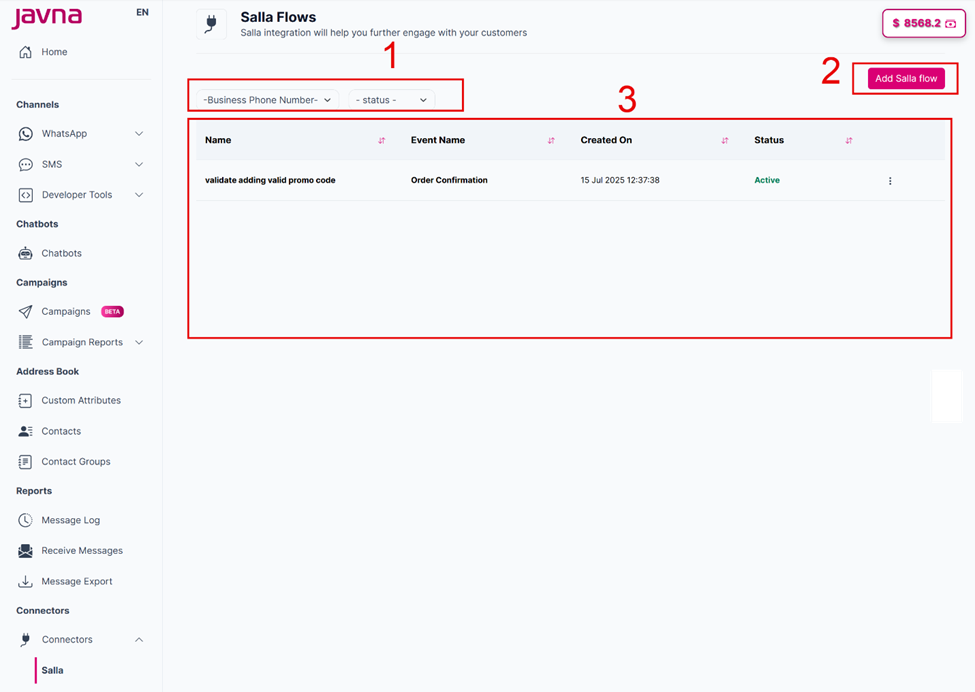
Task: Click the Contact Groups icon
Action: (x=25, y=462)
